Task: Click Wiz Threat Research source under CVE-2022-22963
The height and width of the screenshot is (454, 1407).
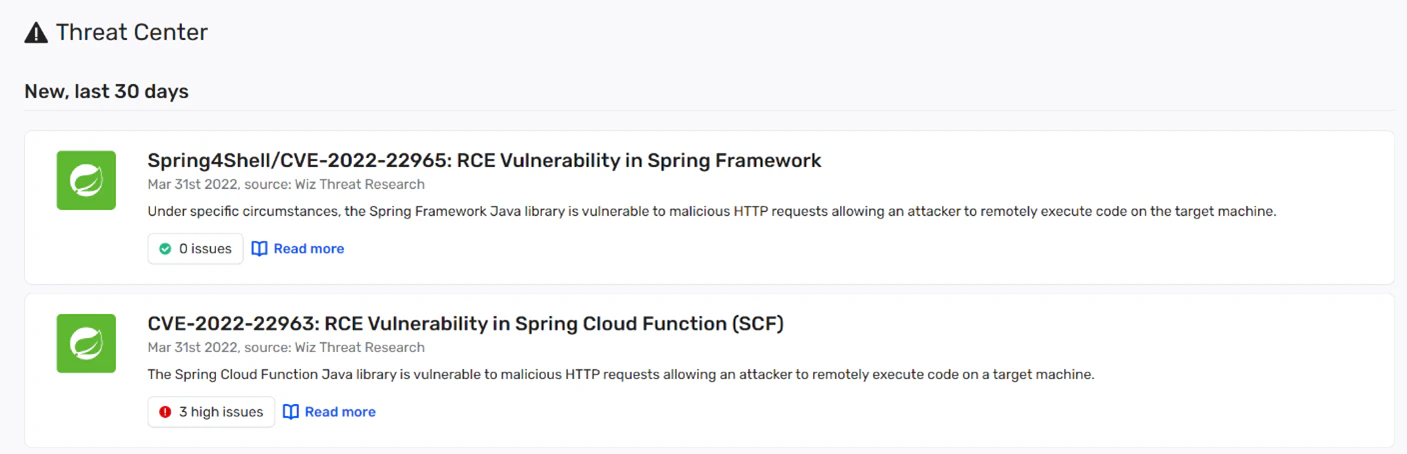Action: (x=360, y=347)
